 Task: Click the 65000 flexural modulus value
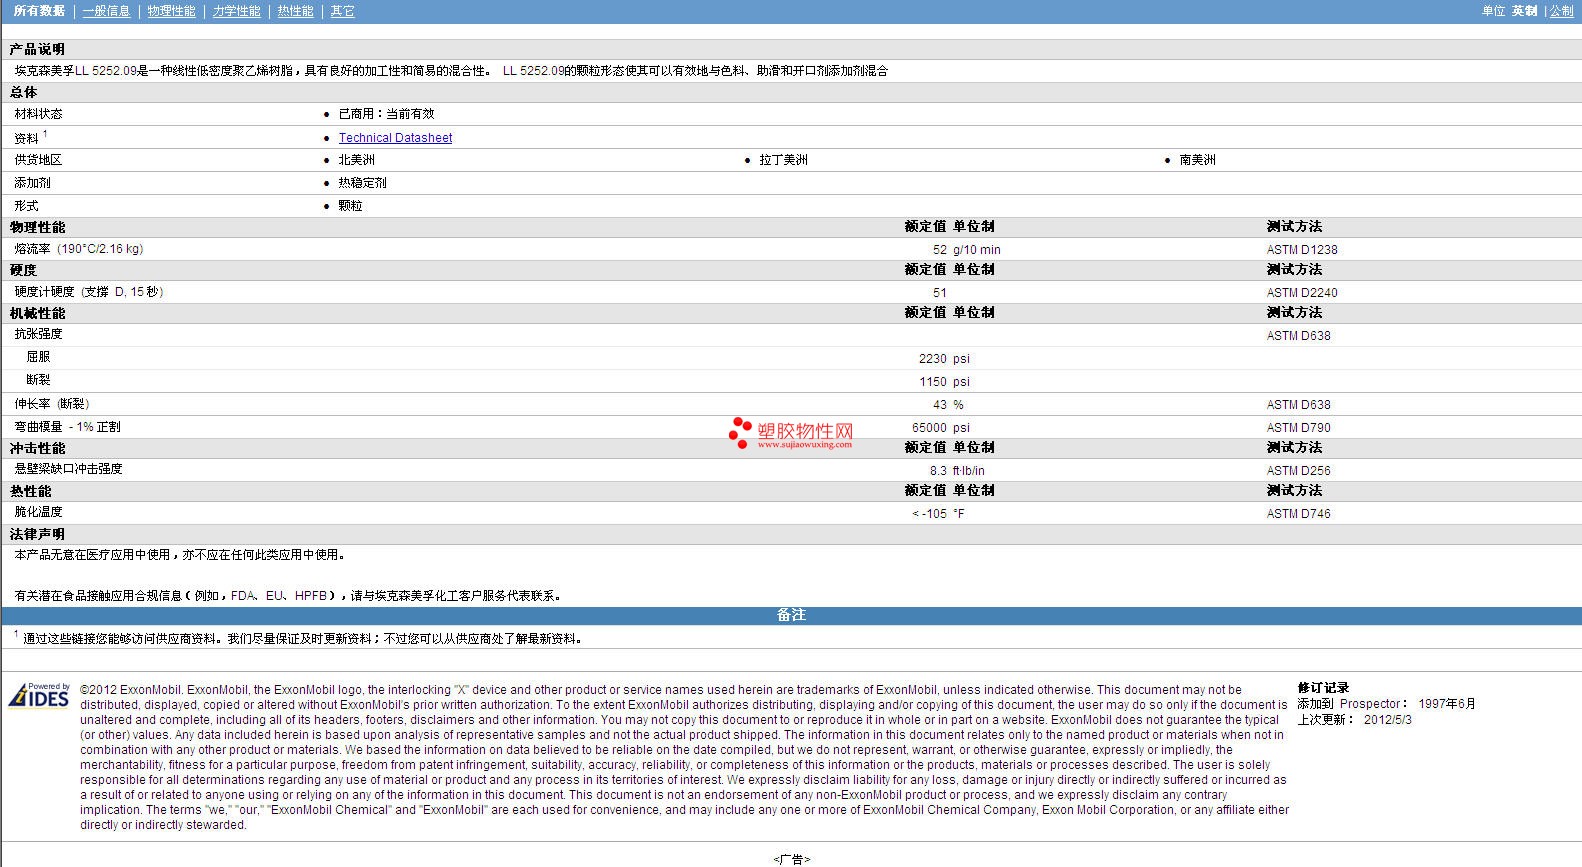929,428
